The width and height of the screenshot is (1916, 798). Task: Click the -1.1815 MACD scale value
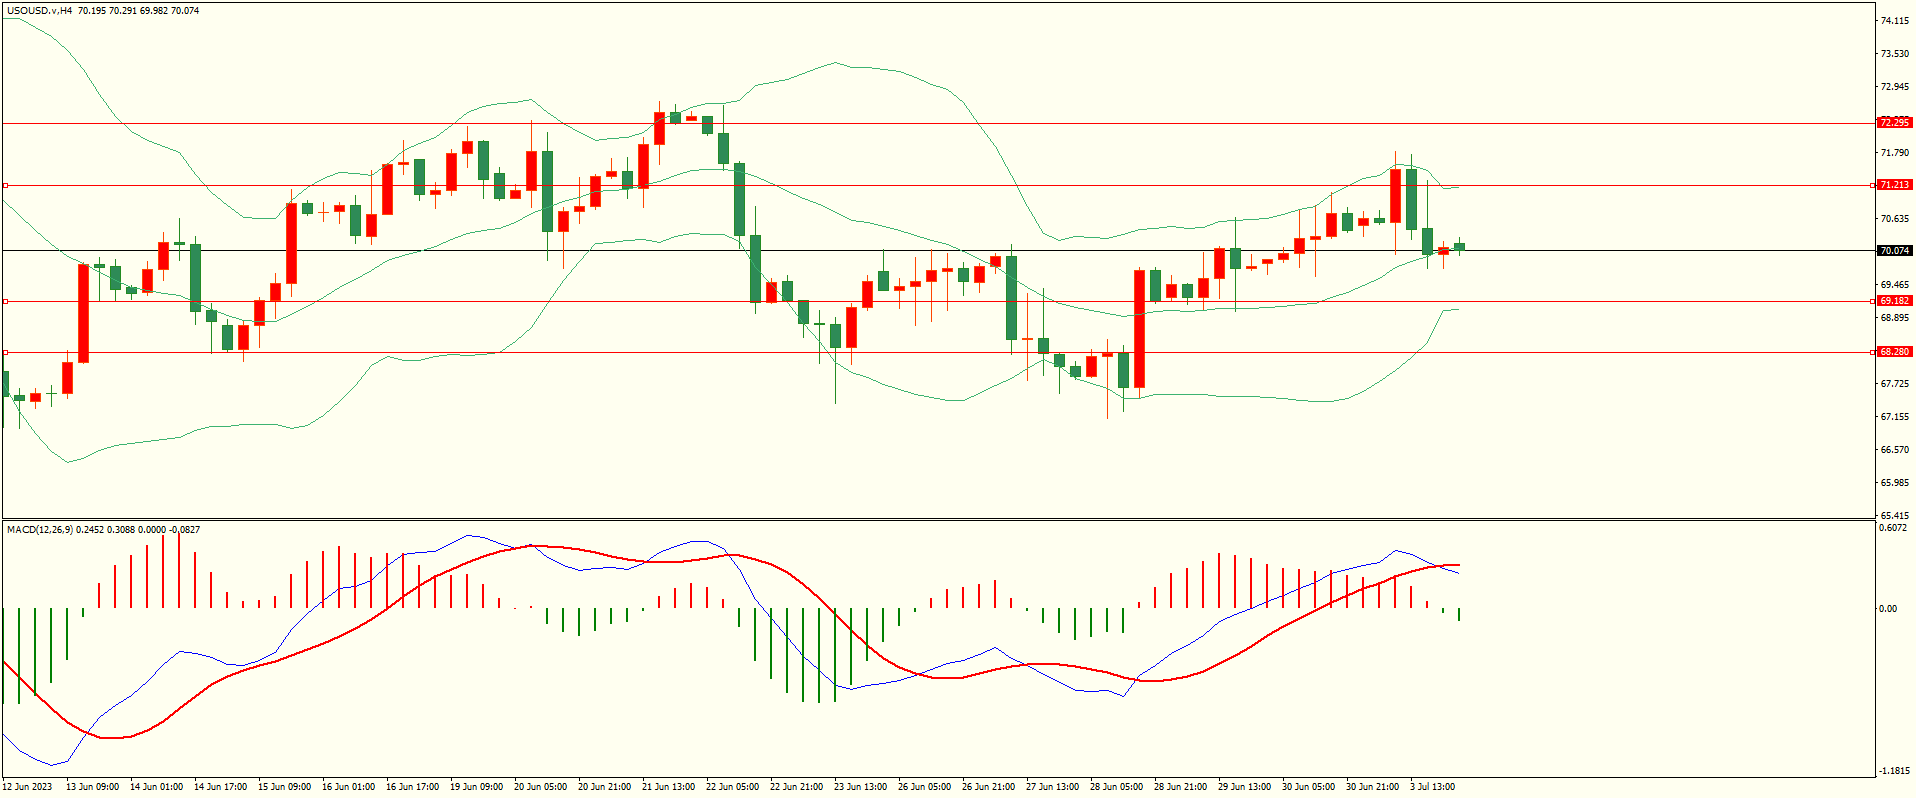point(1893,771)
